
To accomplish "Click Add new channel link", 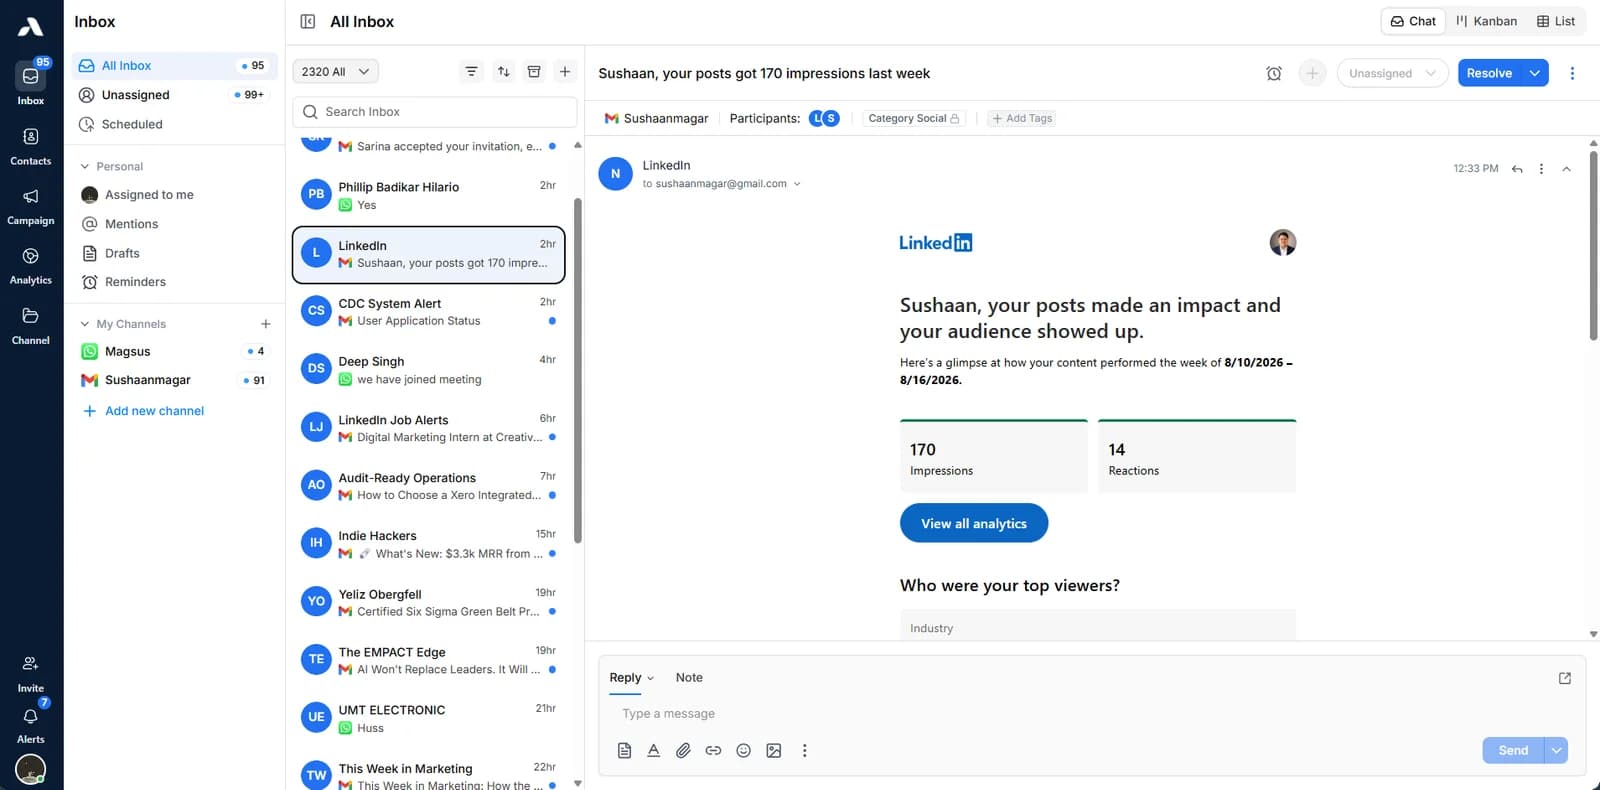I will [143, 411].
